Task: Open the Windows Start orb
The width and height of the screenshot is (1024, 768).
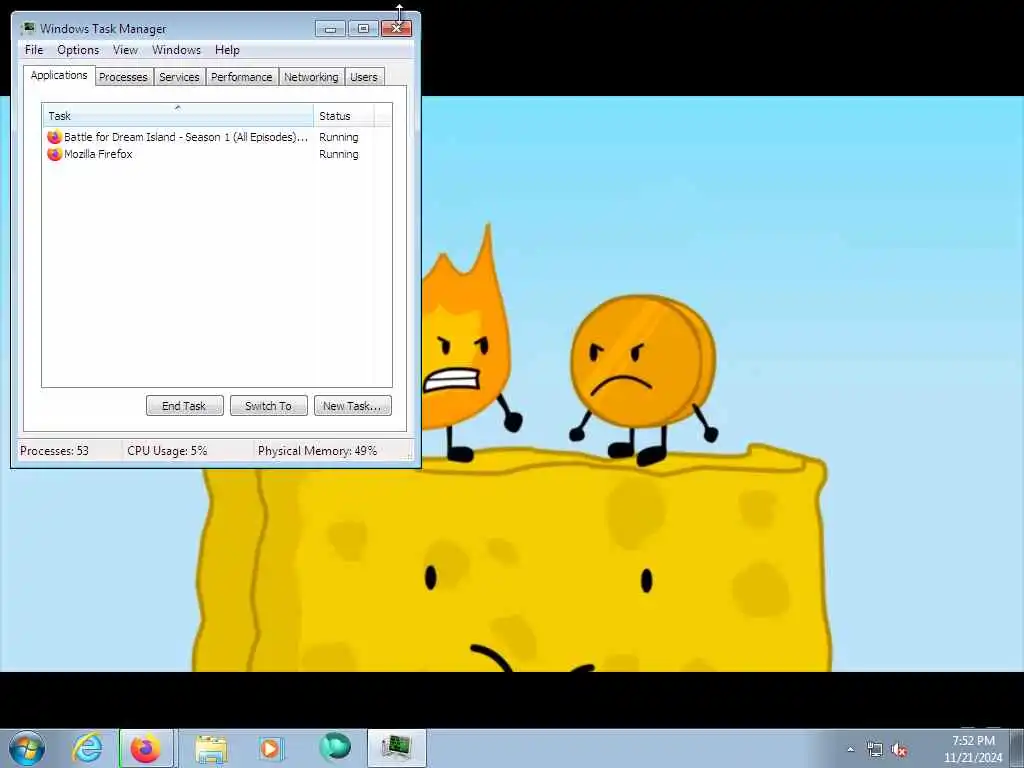Action: (x=27, y=748)
